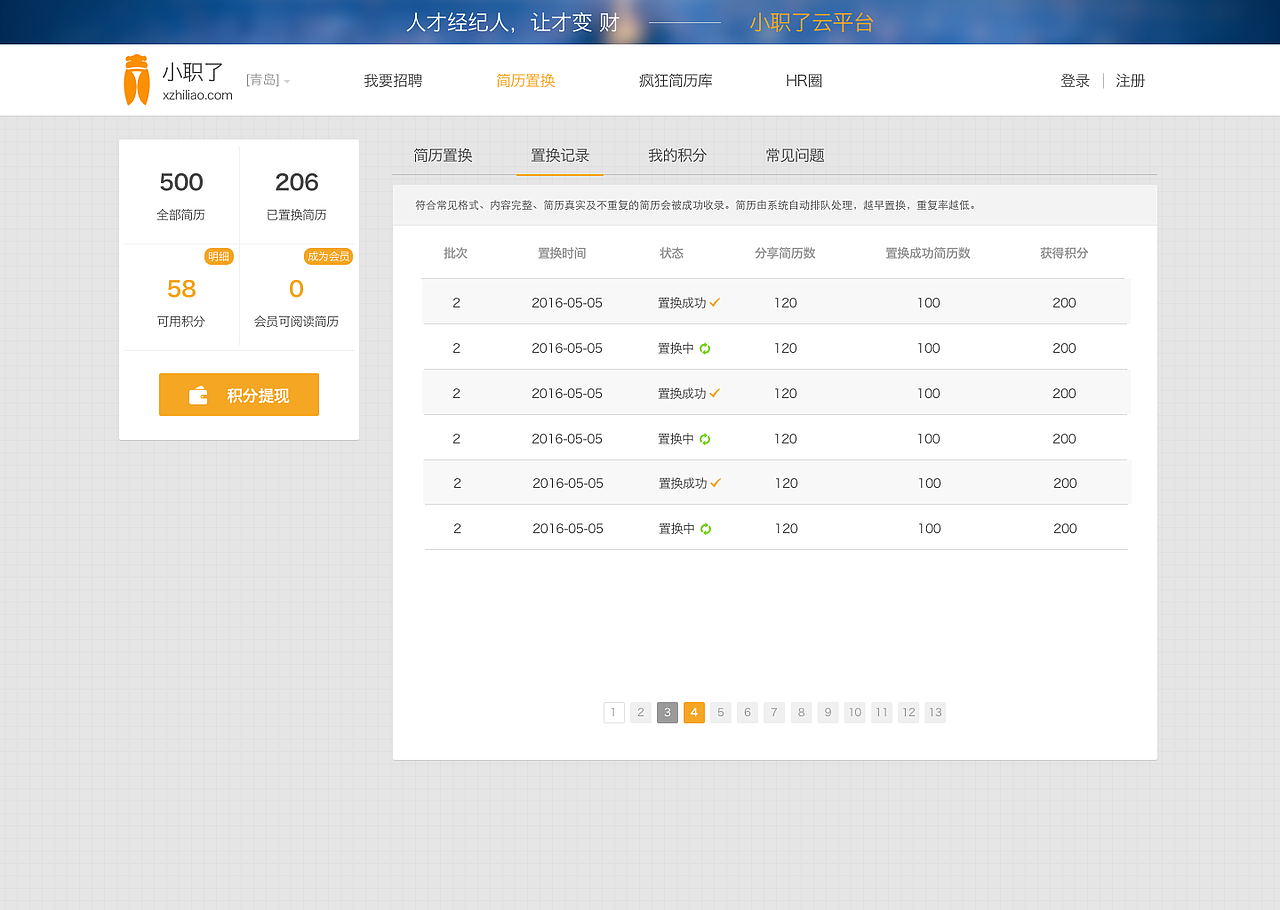1280x910 pixels.
Task: Click the 注册 registration link
Action: tap(1130, 80)
